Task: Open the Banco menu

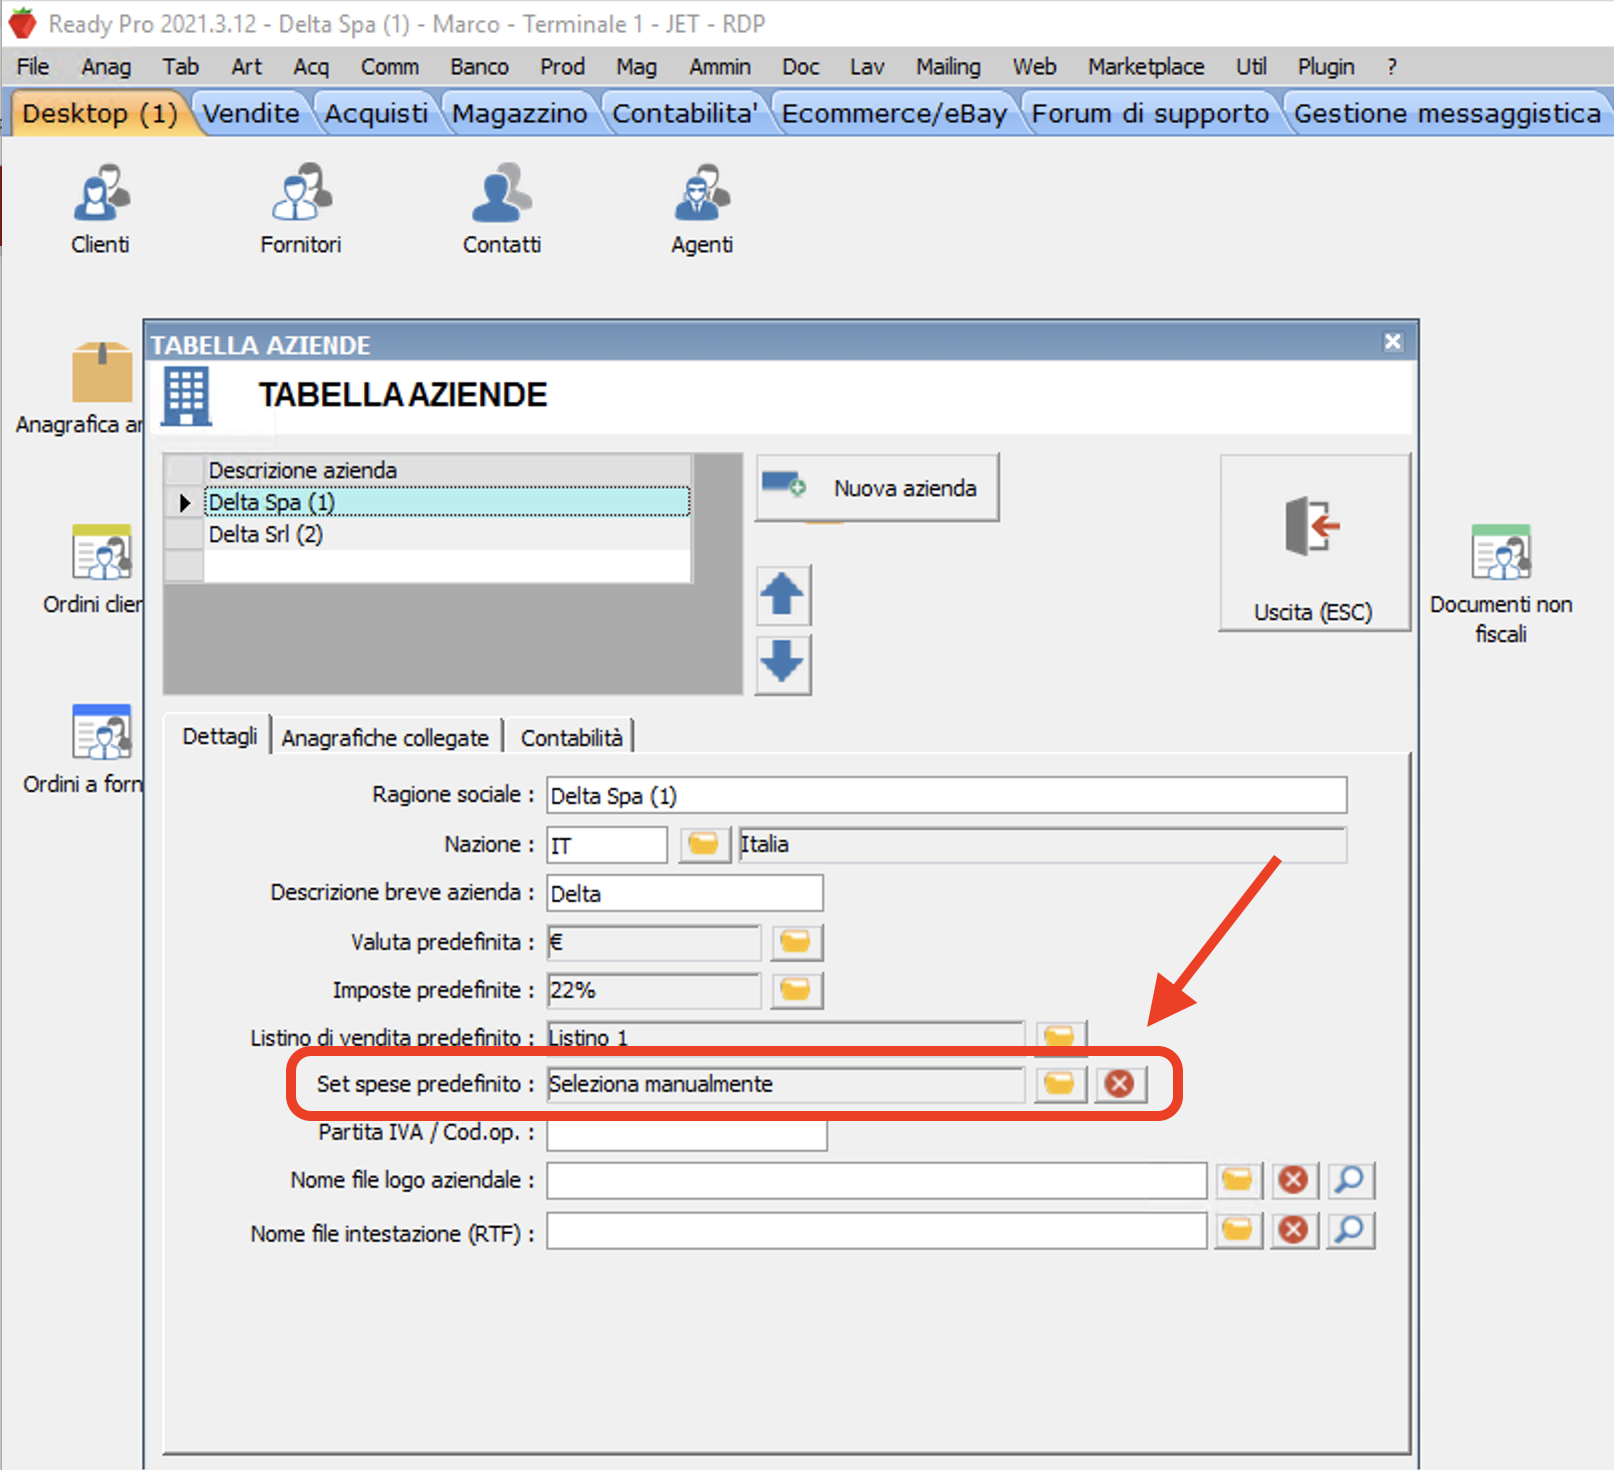Action: point(479,67)
